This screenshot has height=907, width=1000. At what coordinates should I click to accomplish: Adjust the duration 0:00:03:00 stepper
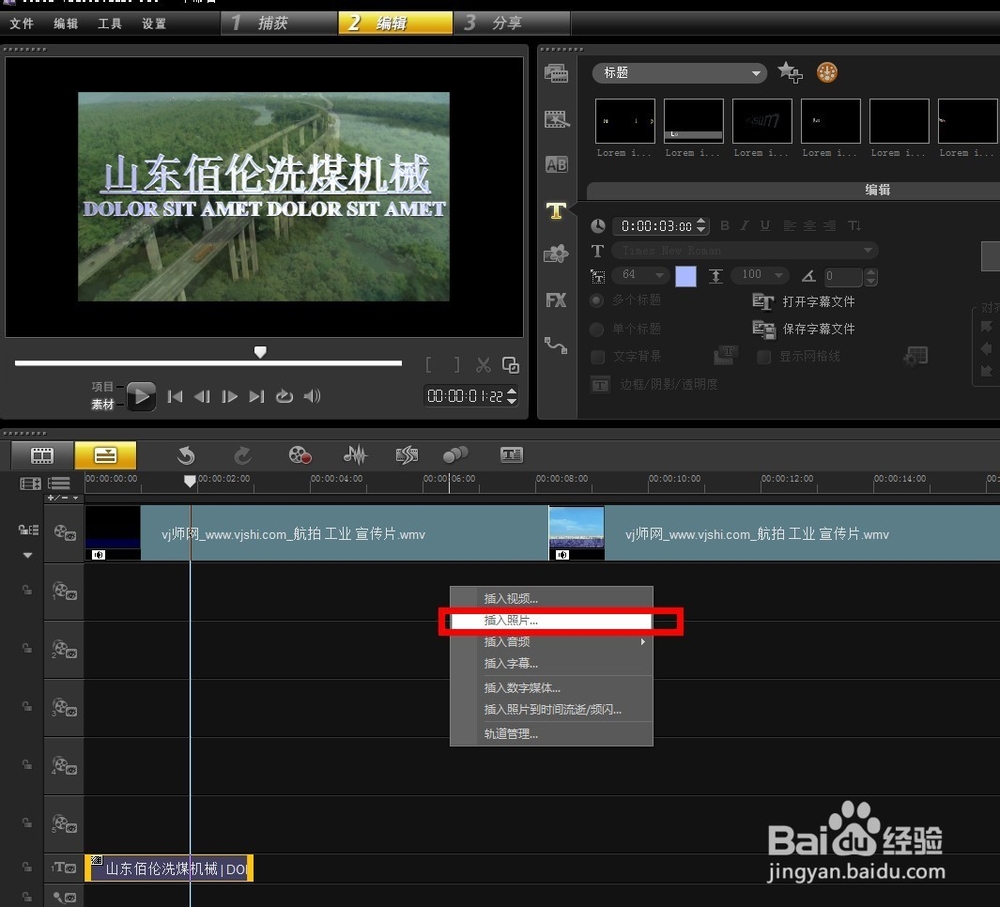[701, 225]
